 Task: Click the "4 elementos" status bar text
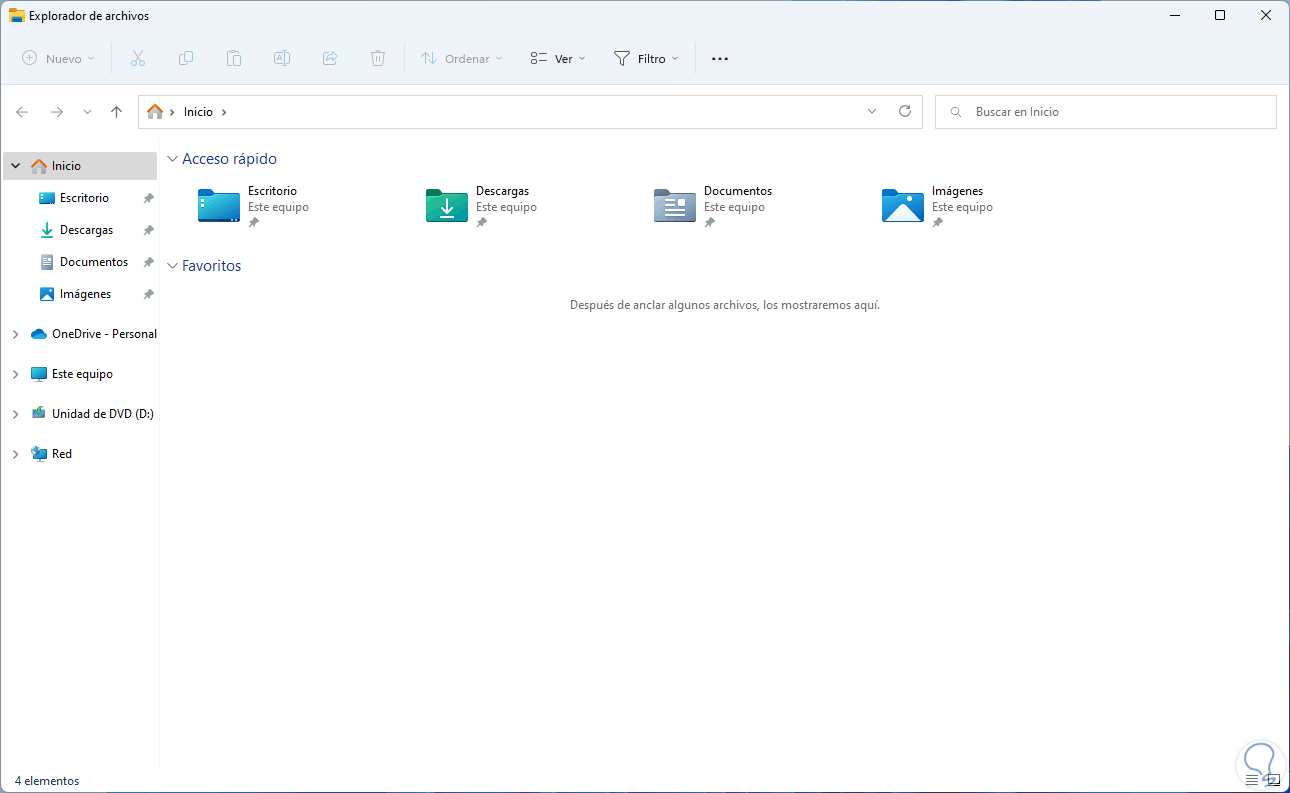[x=47, y=781]
